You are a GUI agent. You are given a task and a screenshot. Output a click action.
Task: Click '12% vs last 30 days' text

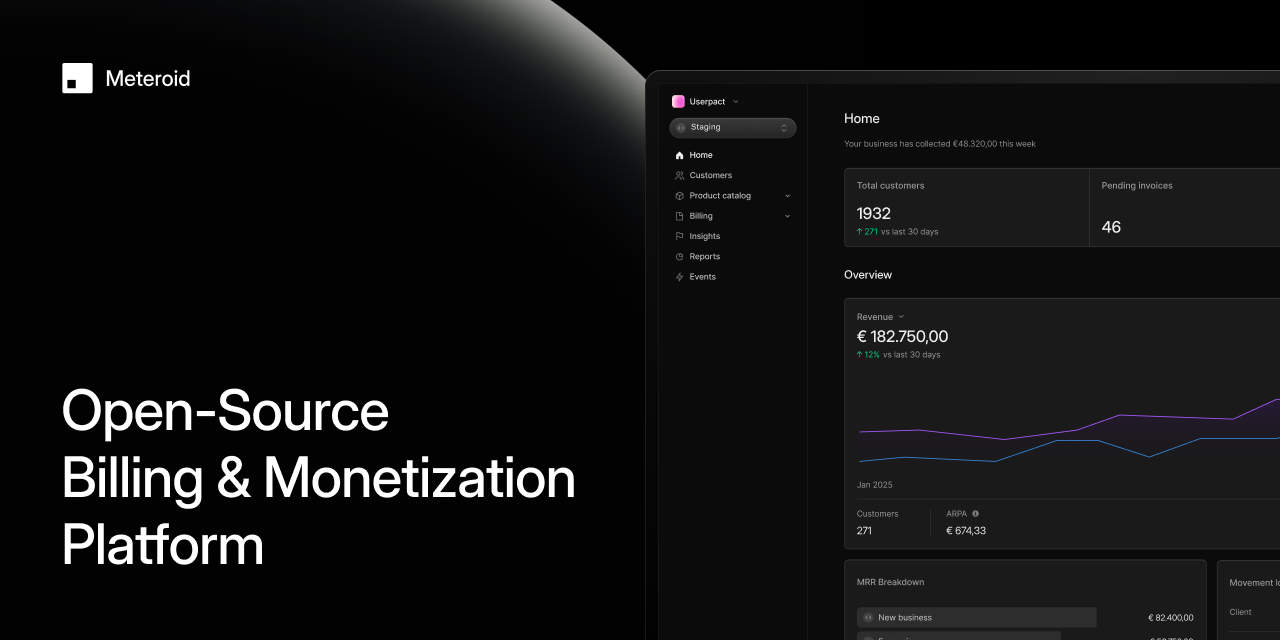click(x=903, y=355)
